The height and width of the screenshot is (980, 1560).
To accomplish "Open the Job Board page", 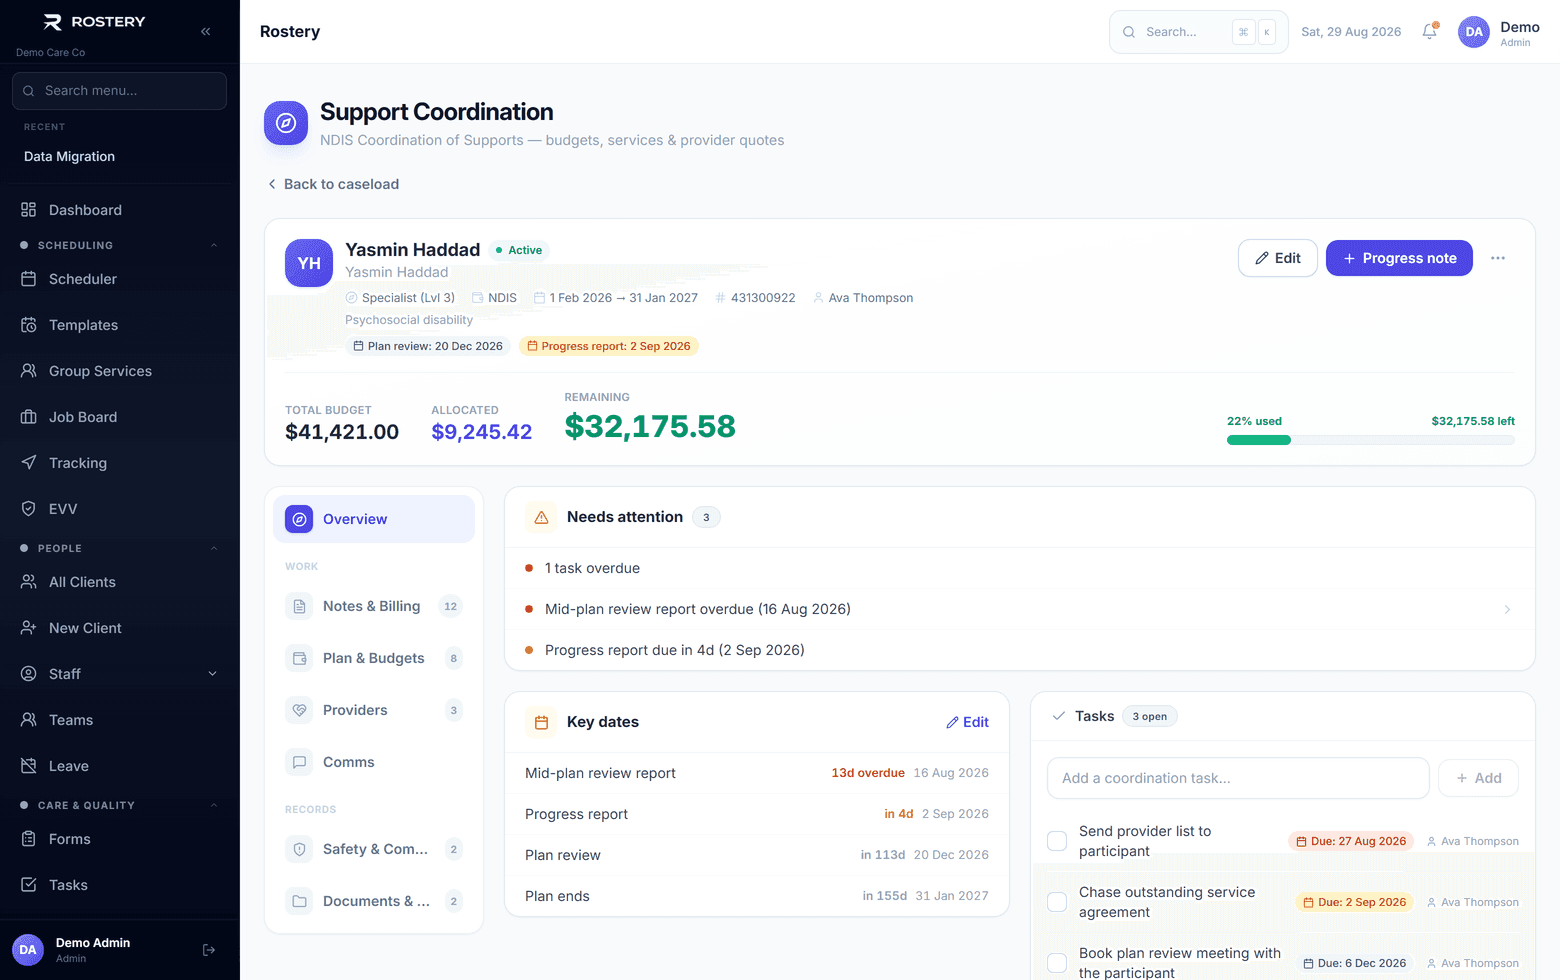I will click(x=120, y=417).
